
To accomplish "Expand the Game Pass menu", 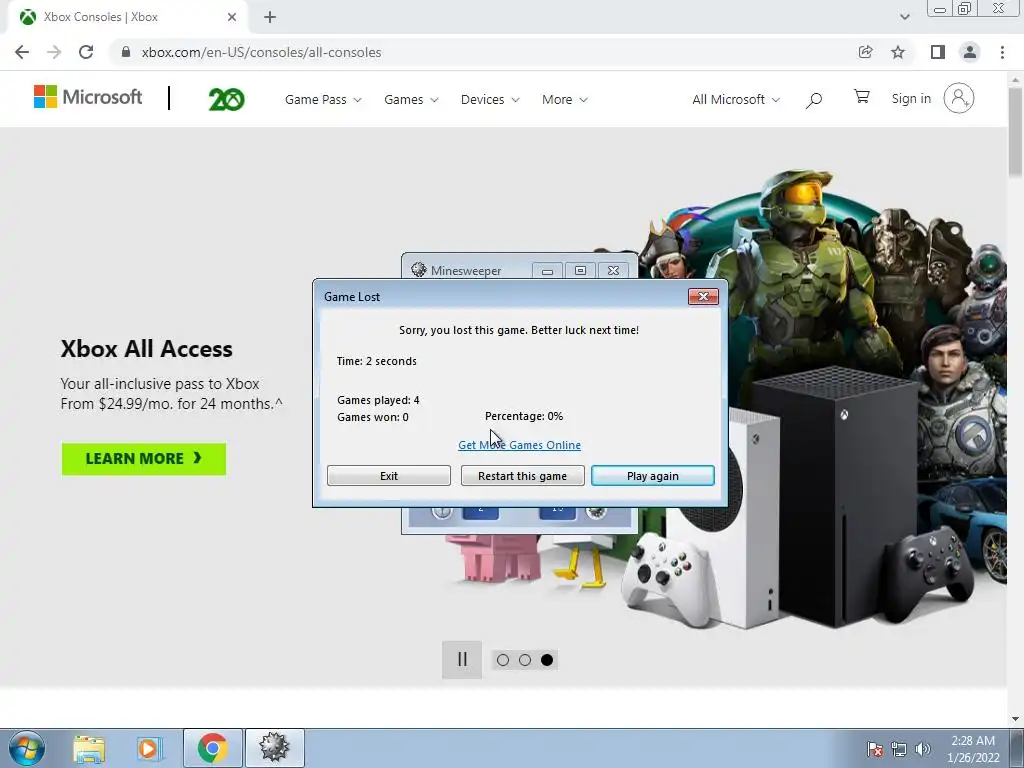I will pyautogui.click(x=323, y=99).
